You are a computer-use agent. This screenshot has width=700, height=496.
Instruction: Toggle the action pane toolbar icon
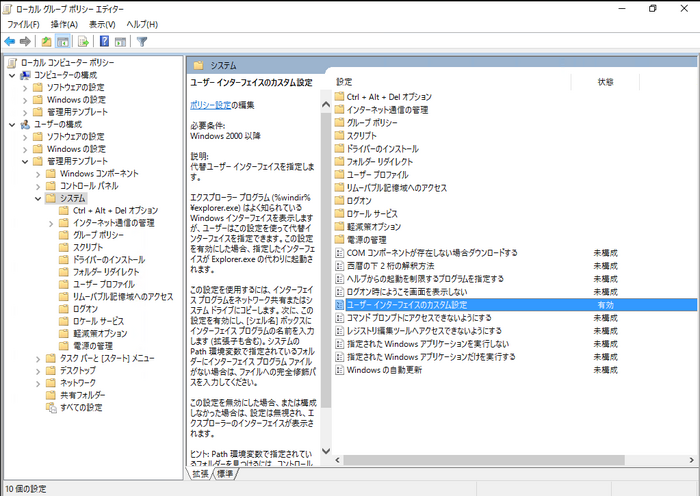click(x=120, y=42)
